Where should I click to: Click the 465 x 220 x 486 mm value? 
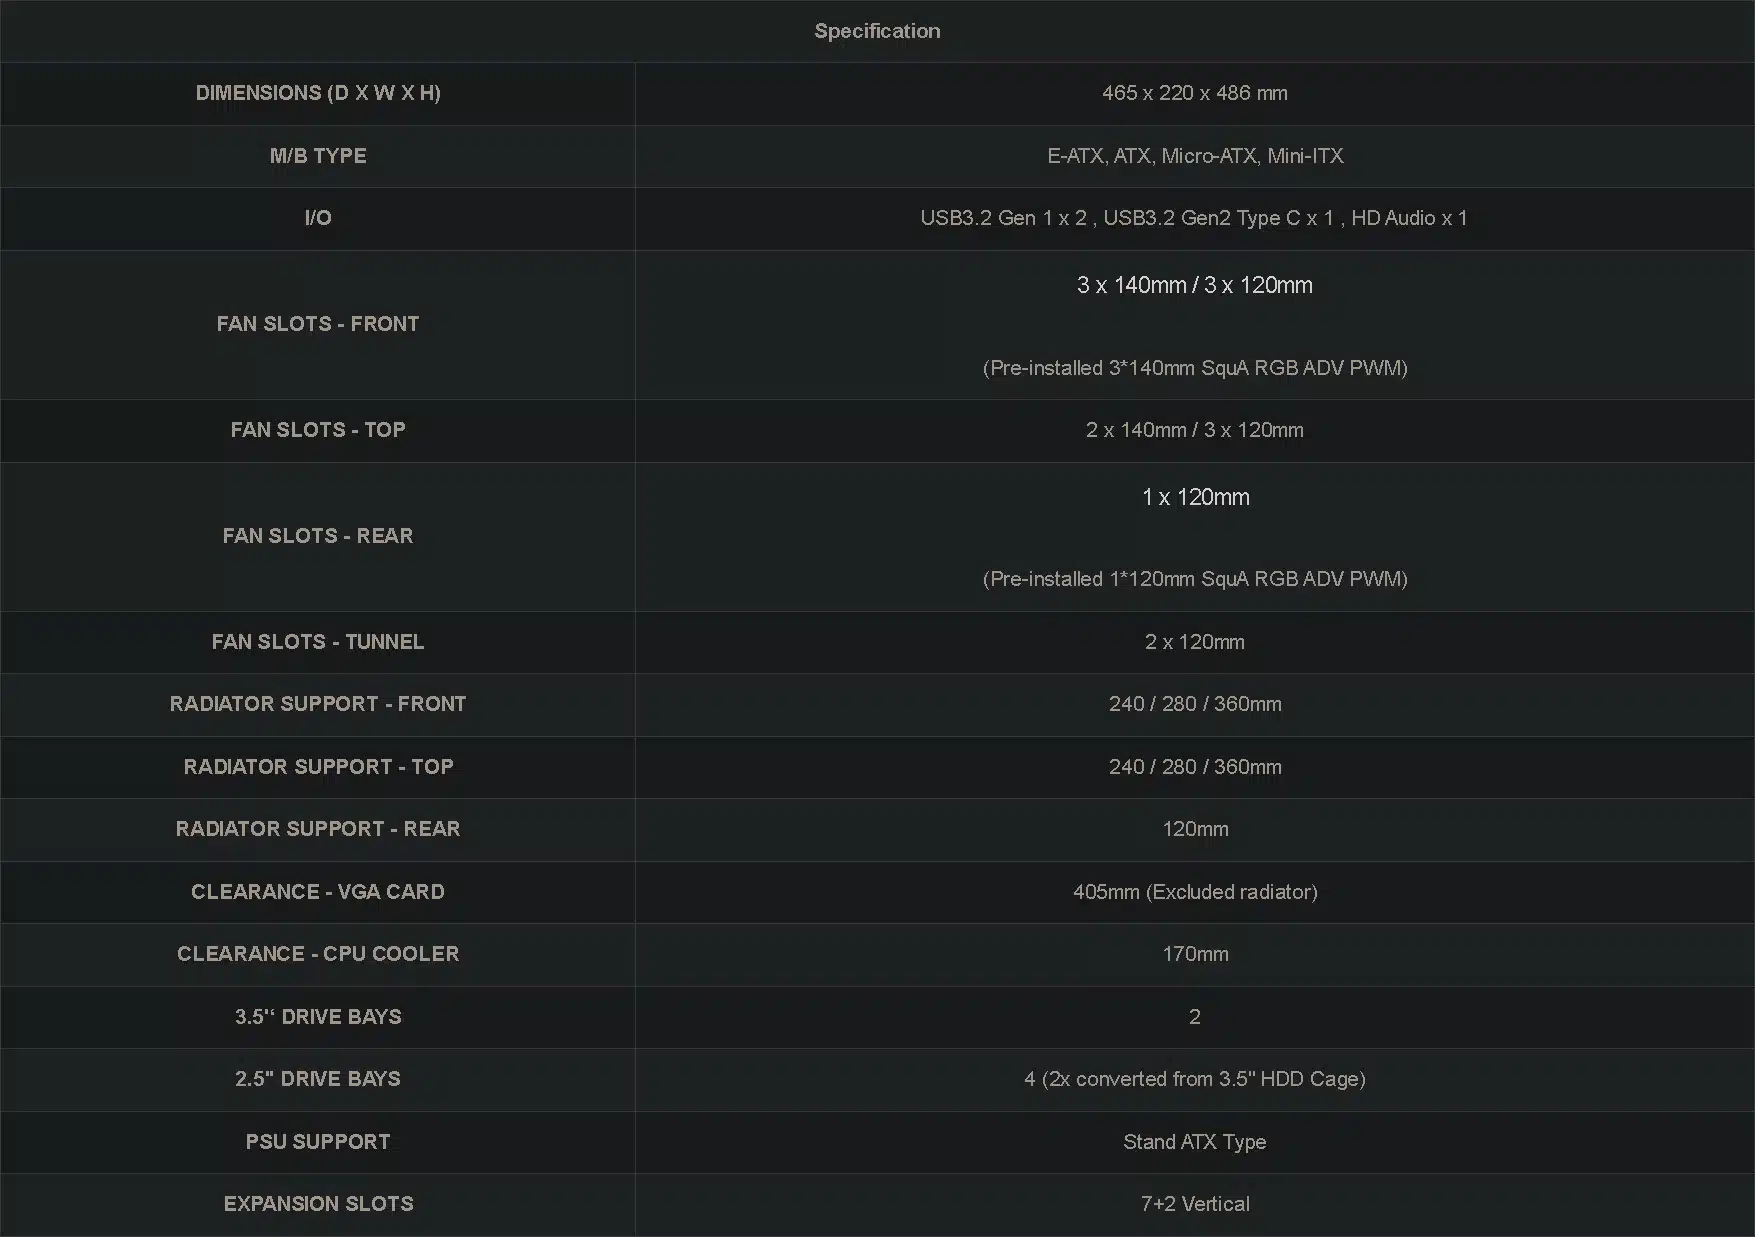1194,93
